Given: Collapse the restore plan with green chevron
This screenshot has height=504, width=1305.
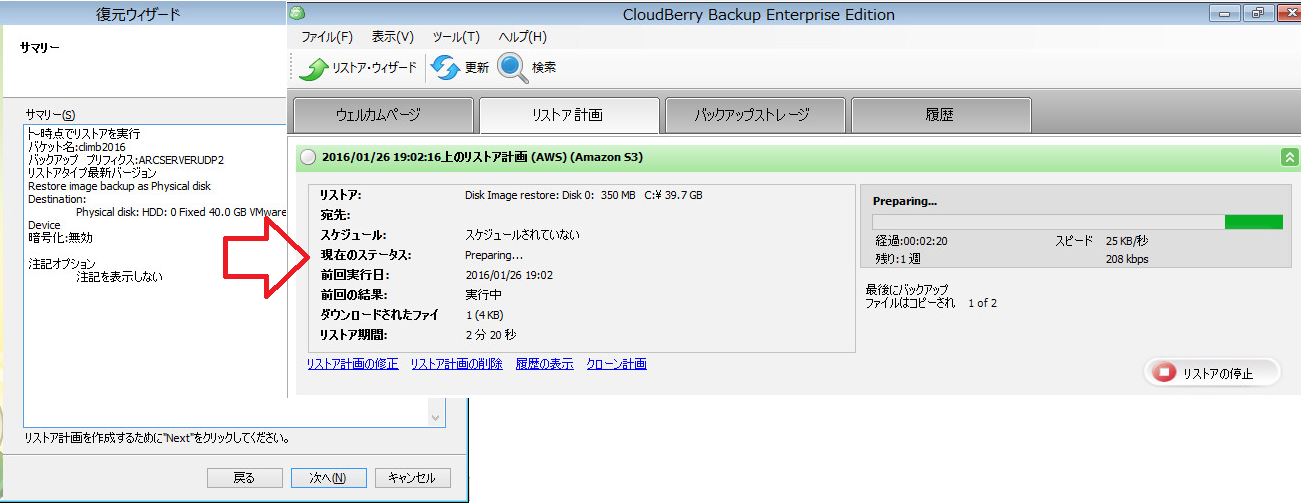Looking at the screenshot, I should pyautogui.click(x=1289, y=157).
